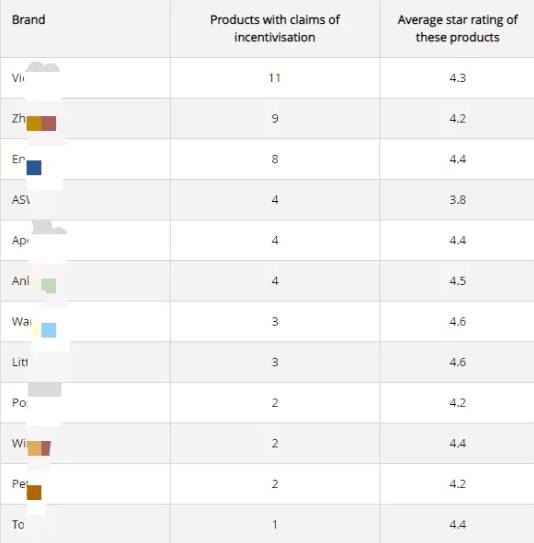Image resolution: width=534 pixels, height=543 pixels.
Task: Click the light blue square in the Wa row
Action: coord(49,330)
